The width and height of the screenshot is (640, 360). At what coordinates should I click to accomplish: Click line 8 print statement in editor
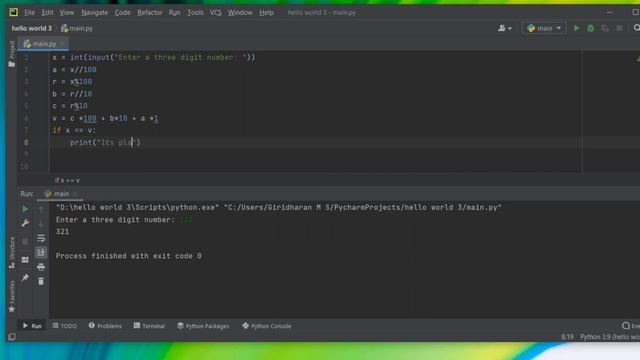[105, 142]
